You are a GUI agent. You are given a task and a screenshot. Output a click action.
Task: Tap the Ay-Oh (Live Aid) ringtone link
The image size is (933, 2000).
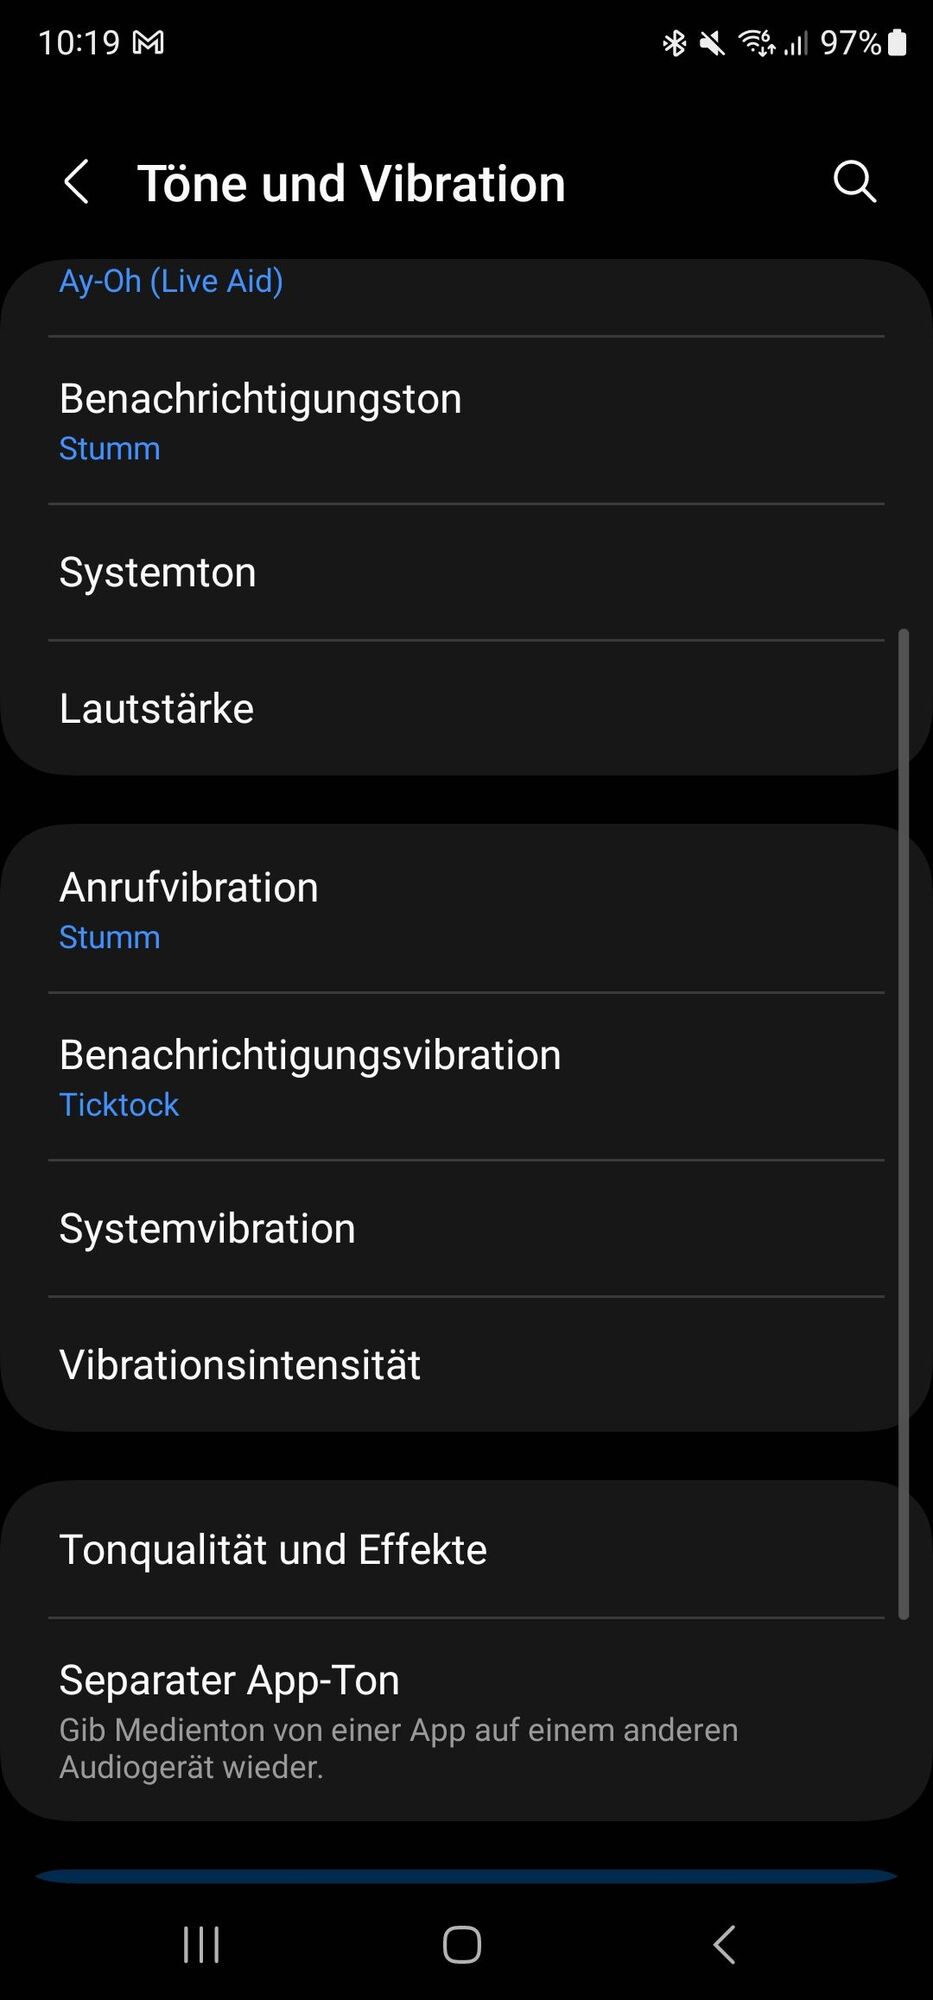pyautogui.click(x=171, y=281)
